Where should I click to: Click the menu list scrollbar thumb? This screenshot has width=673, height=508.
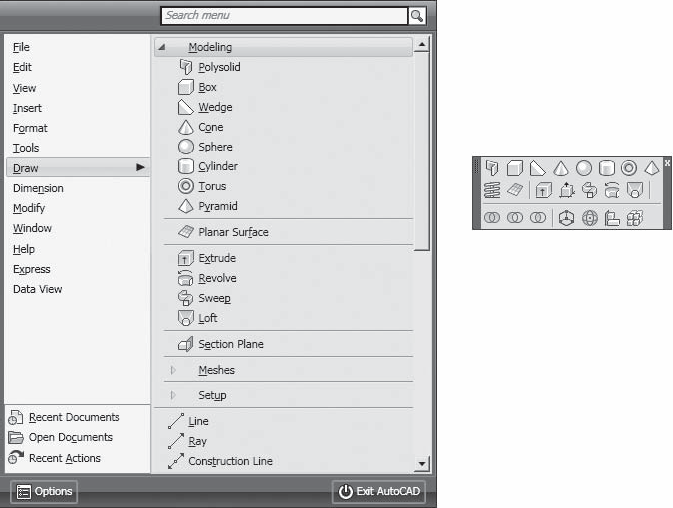pos(421,151)
